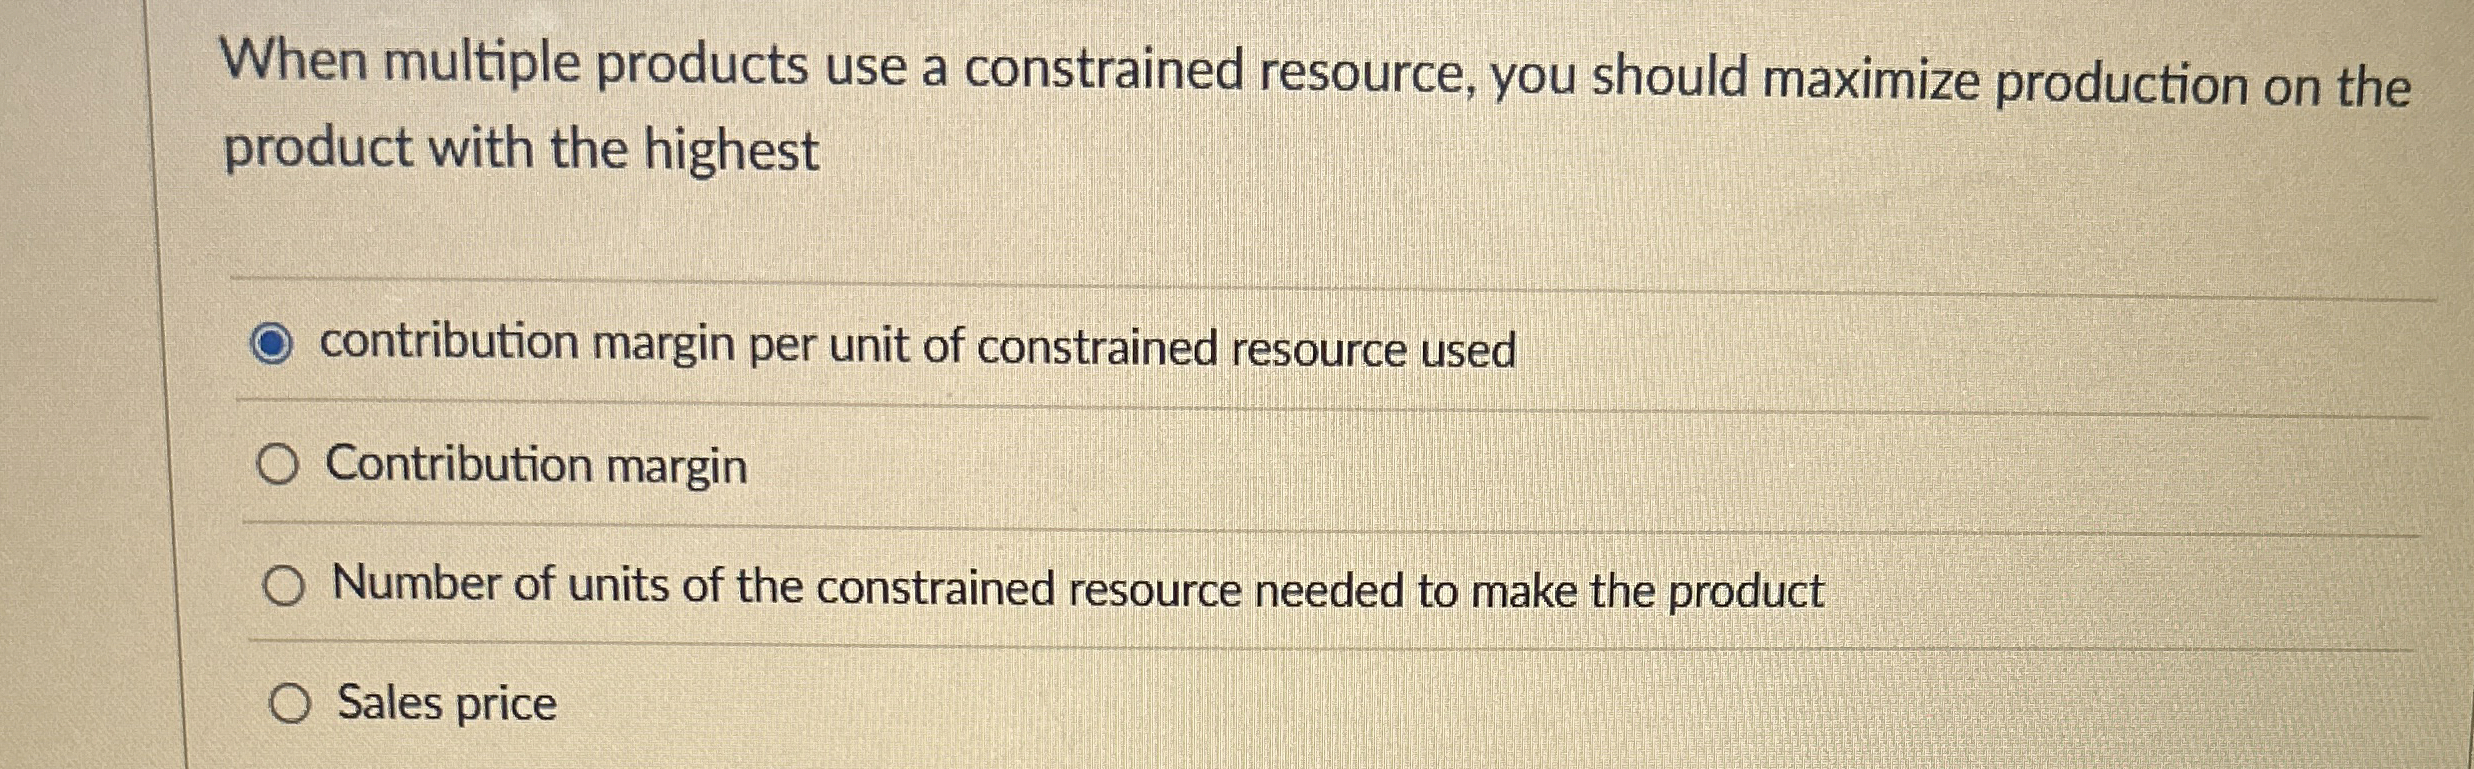Click the divider line below 'Contribution margin'
The height and width of the screenshot is (769, 2474).
tap(1200, 523)
